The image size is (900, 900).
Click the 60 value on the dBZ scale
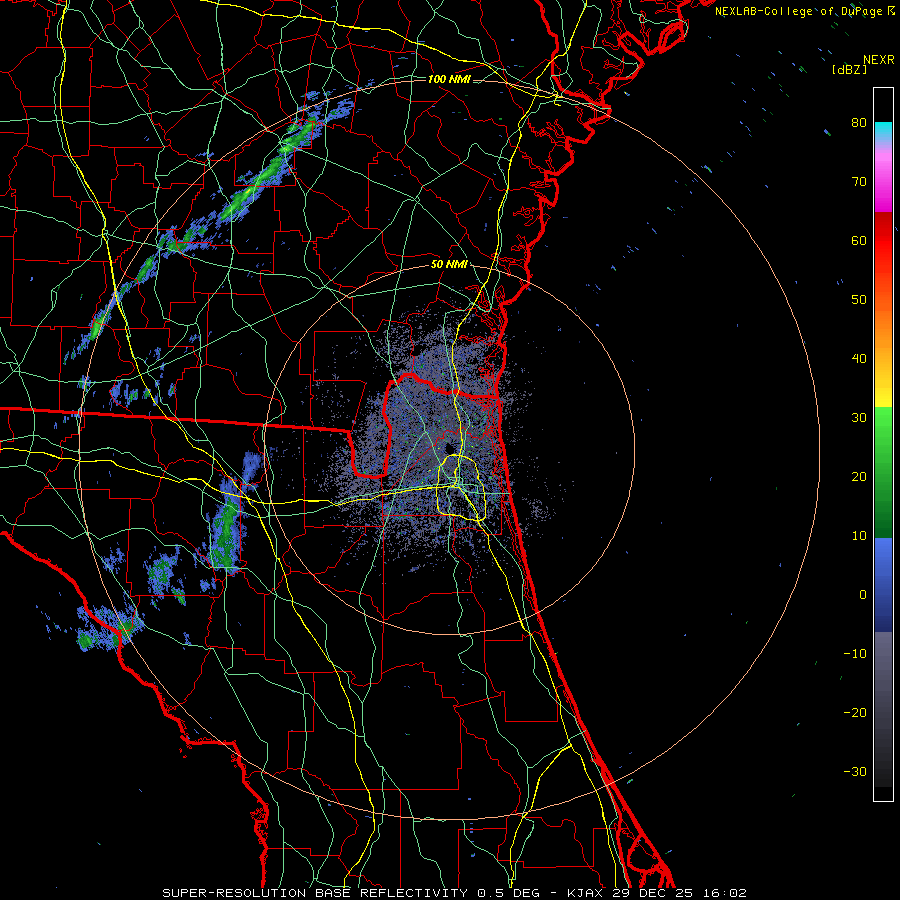pyautogui.click(x=859, y=240)
